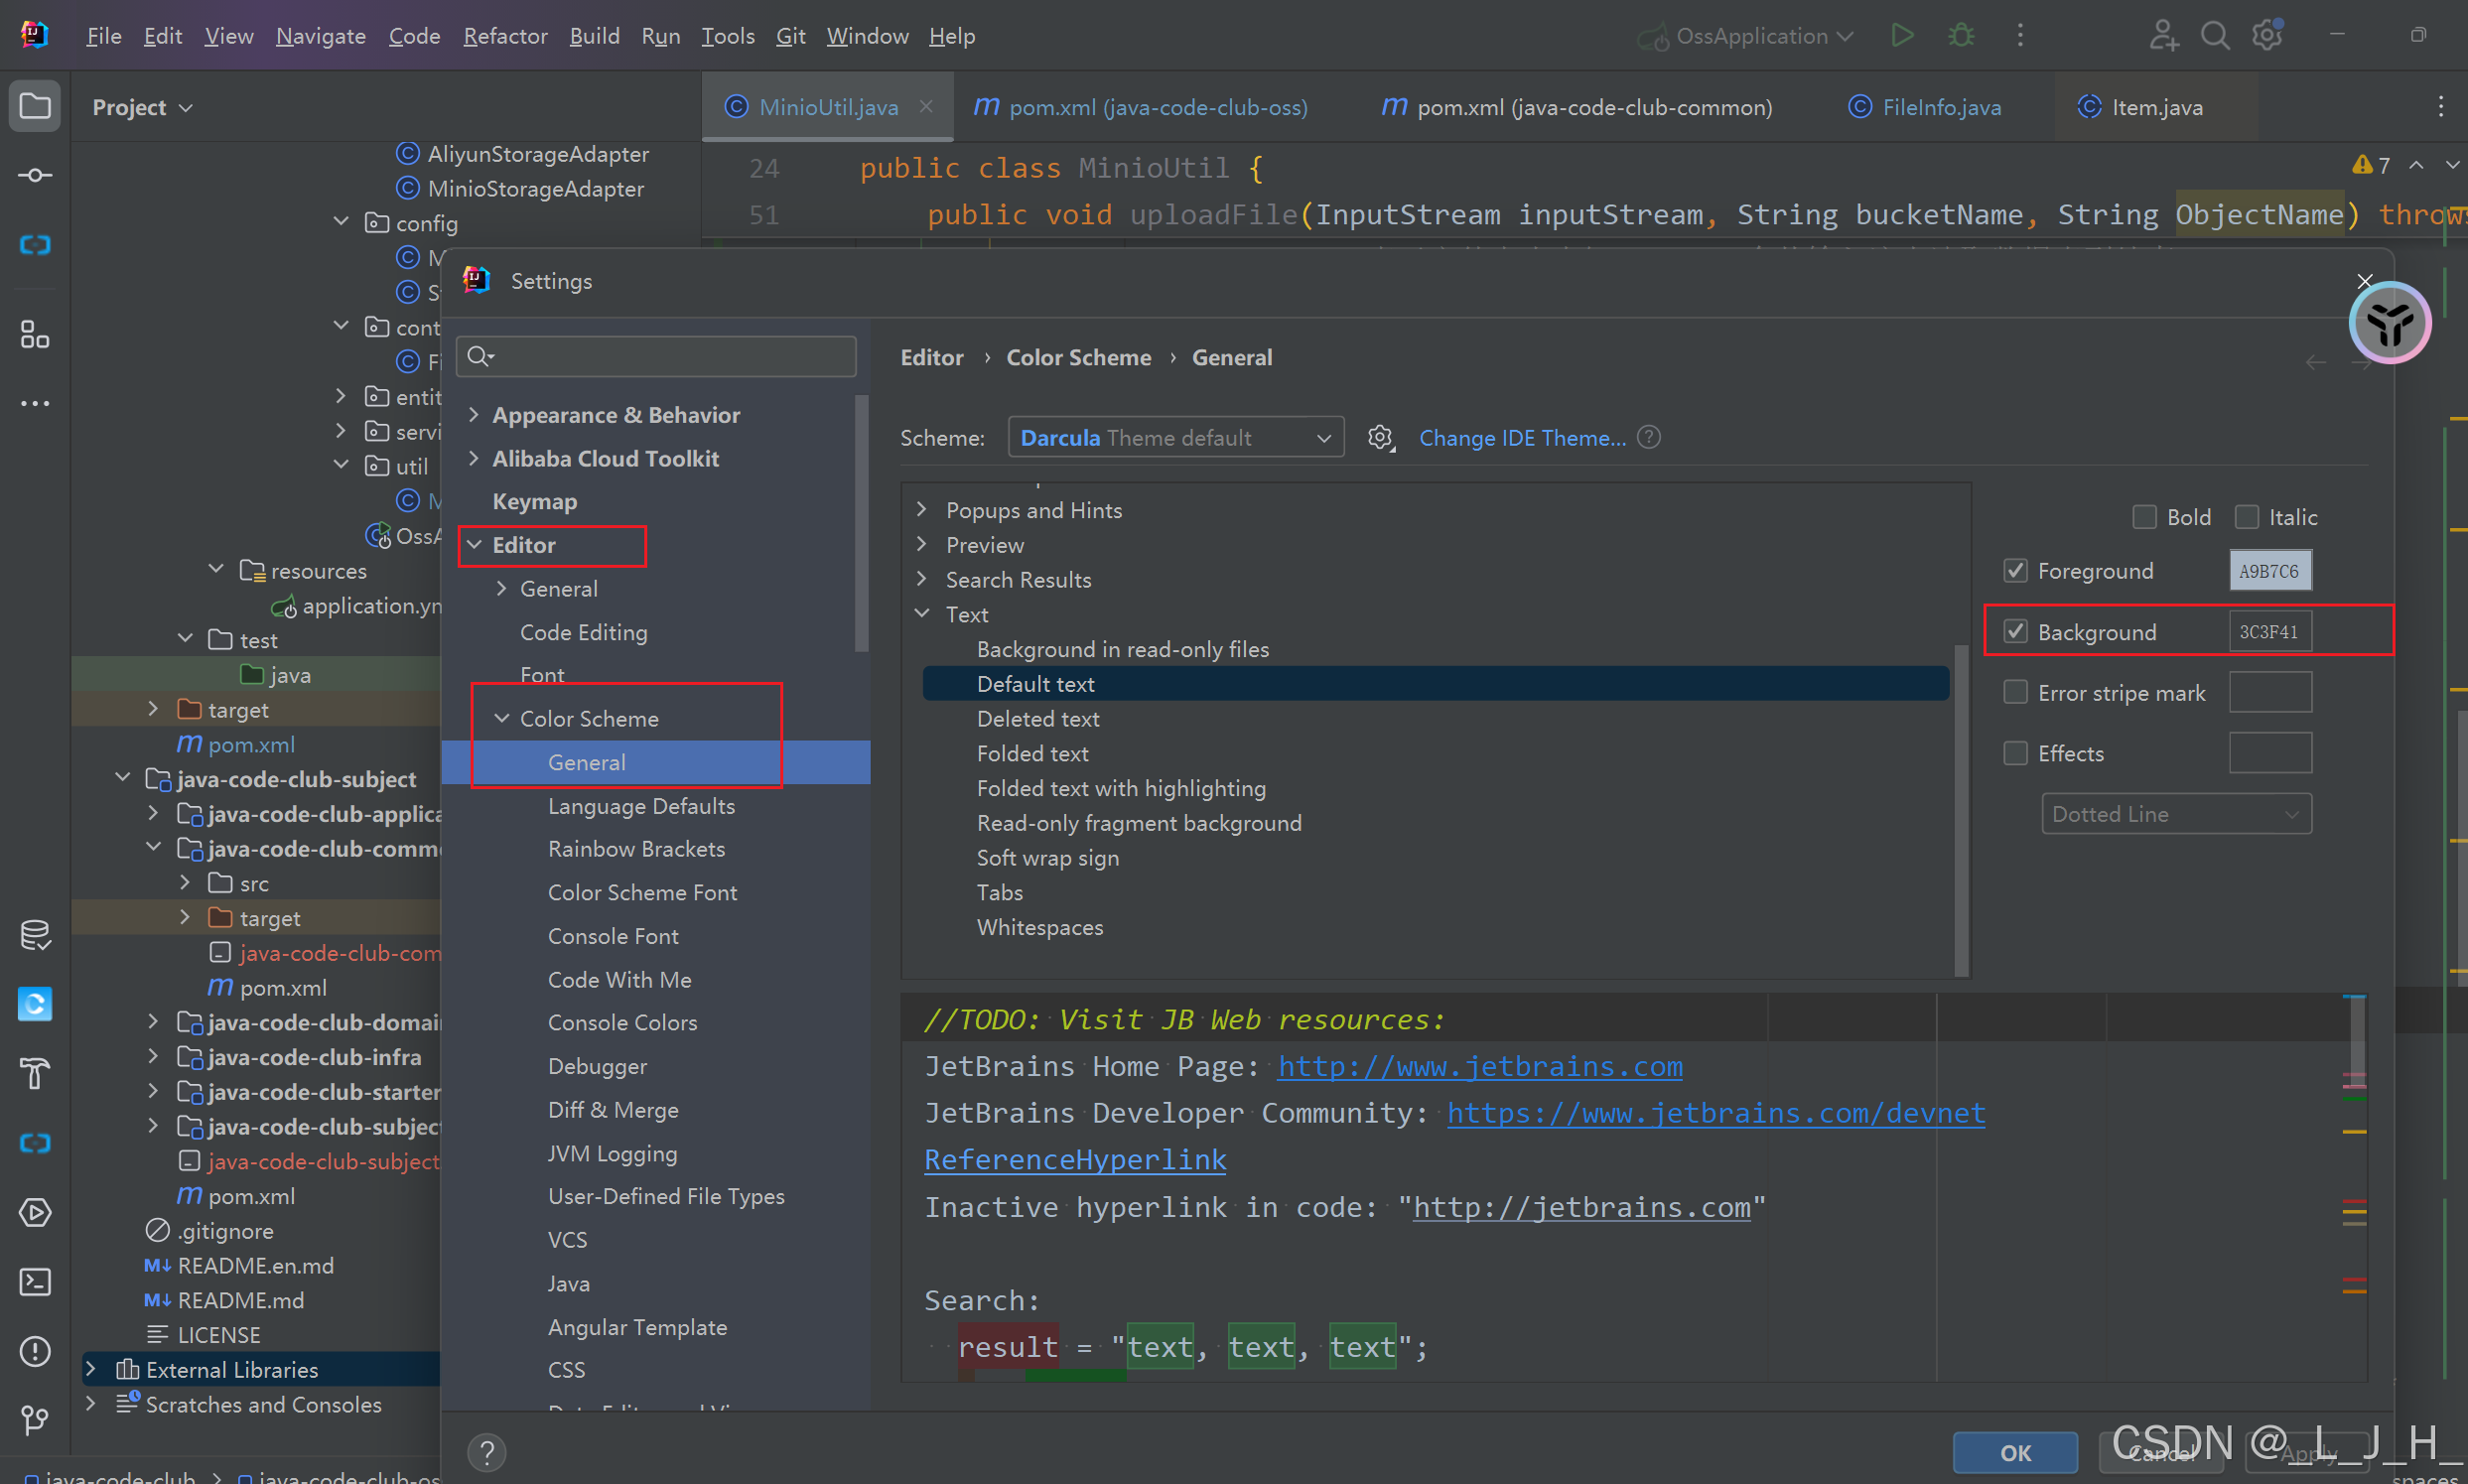Switch to the FileInfo.java tab
Image resolution: width=2468 pixels, height=1484 pixels.
pos(1940,107)
